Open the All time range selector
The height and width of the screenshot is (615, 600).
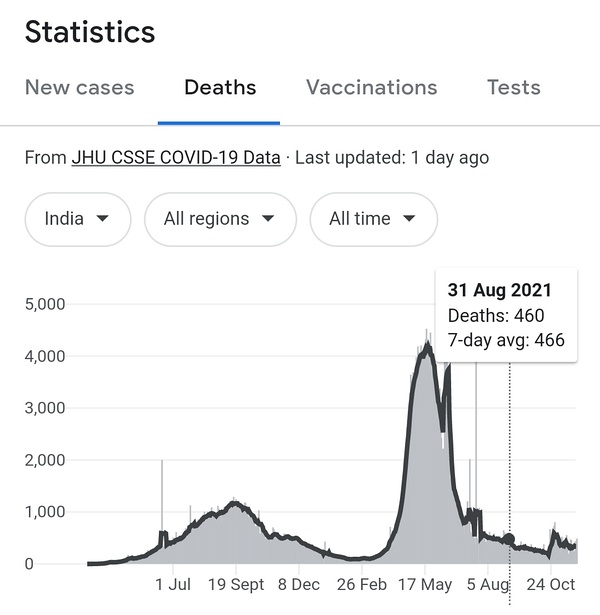(373, 219)
